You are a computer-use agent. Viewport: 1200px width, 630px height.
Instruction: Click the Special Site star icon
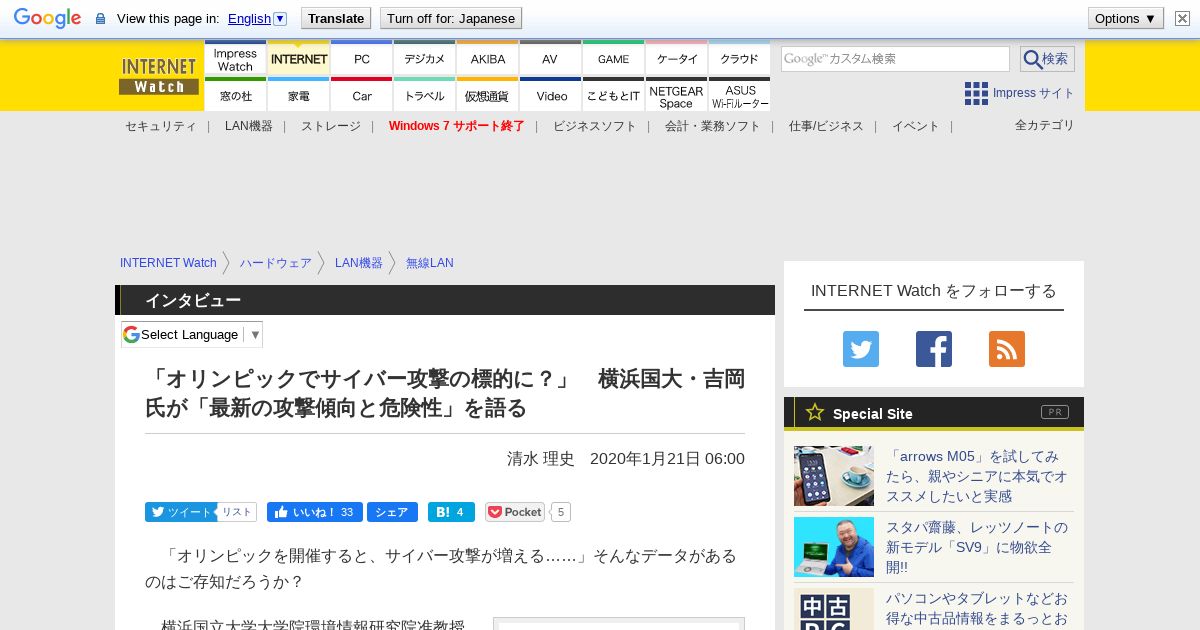tap(815, 412)
